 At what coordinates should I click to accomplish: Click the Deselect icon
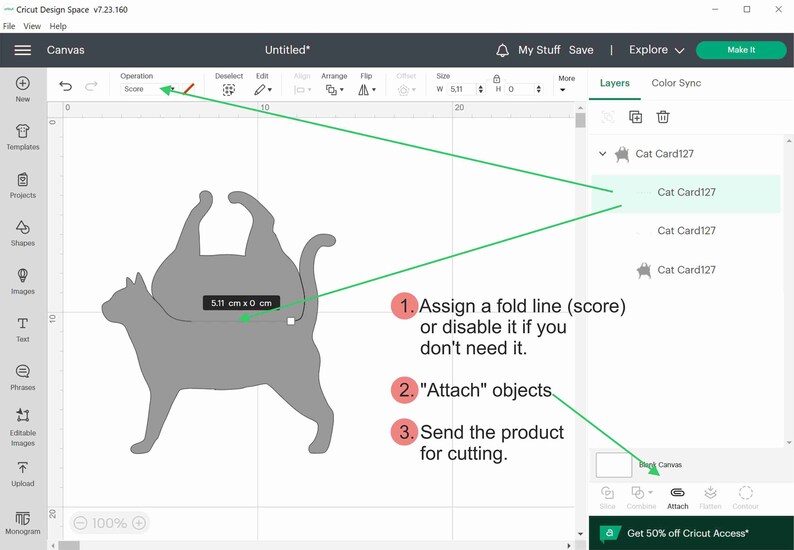229,90
